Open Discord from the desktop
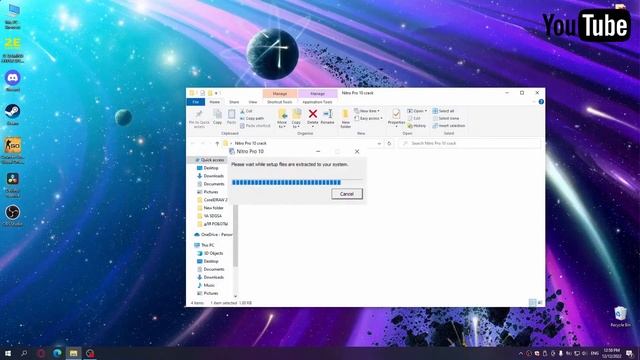 pos(13,80)
